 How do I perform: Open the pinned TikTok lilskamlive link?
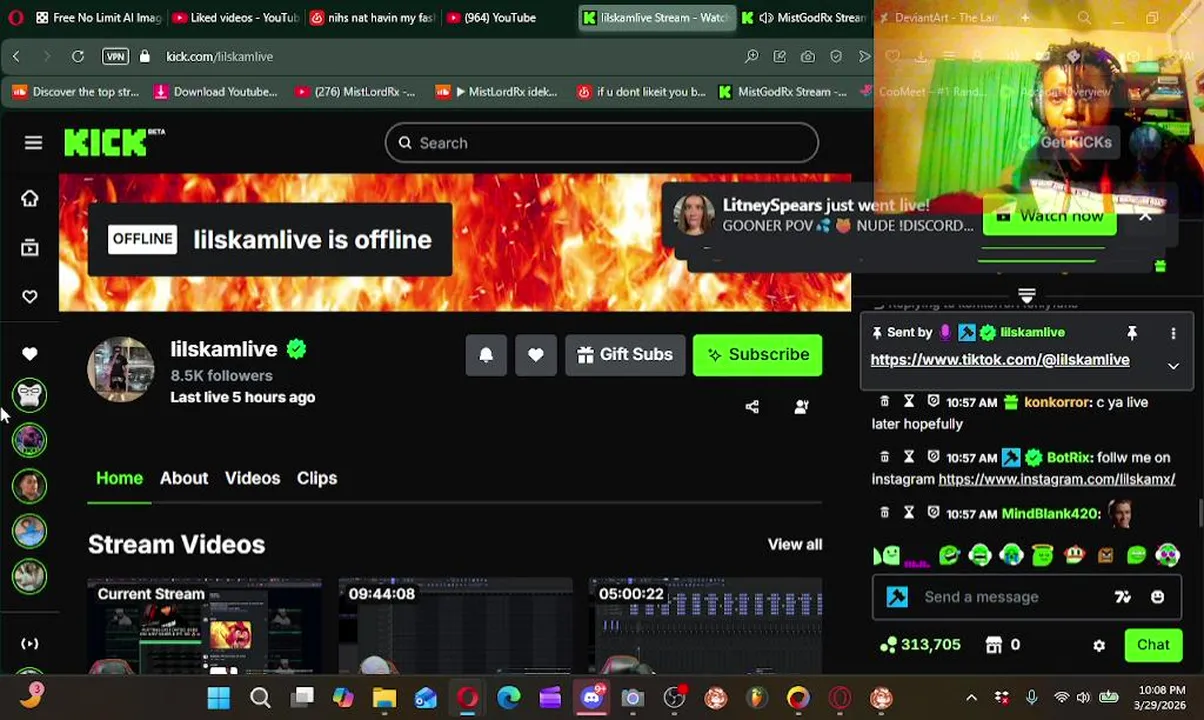(x=1000, y=360)
